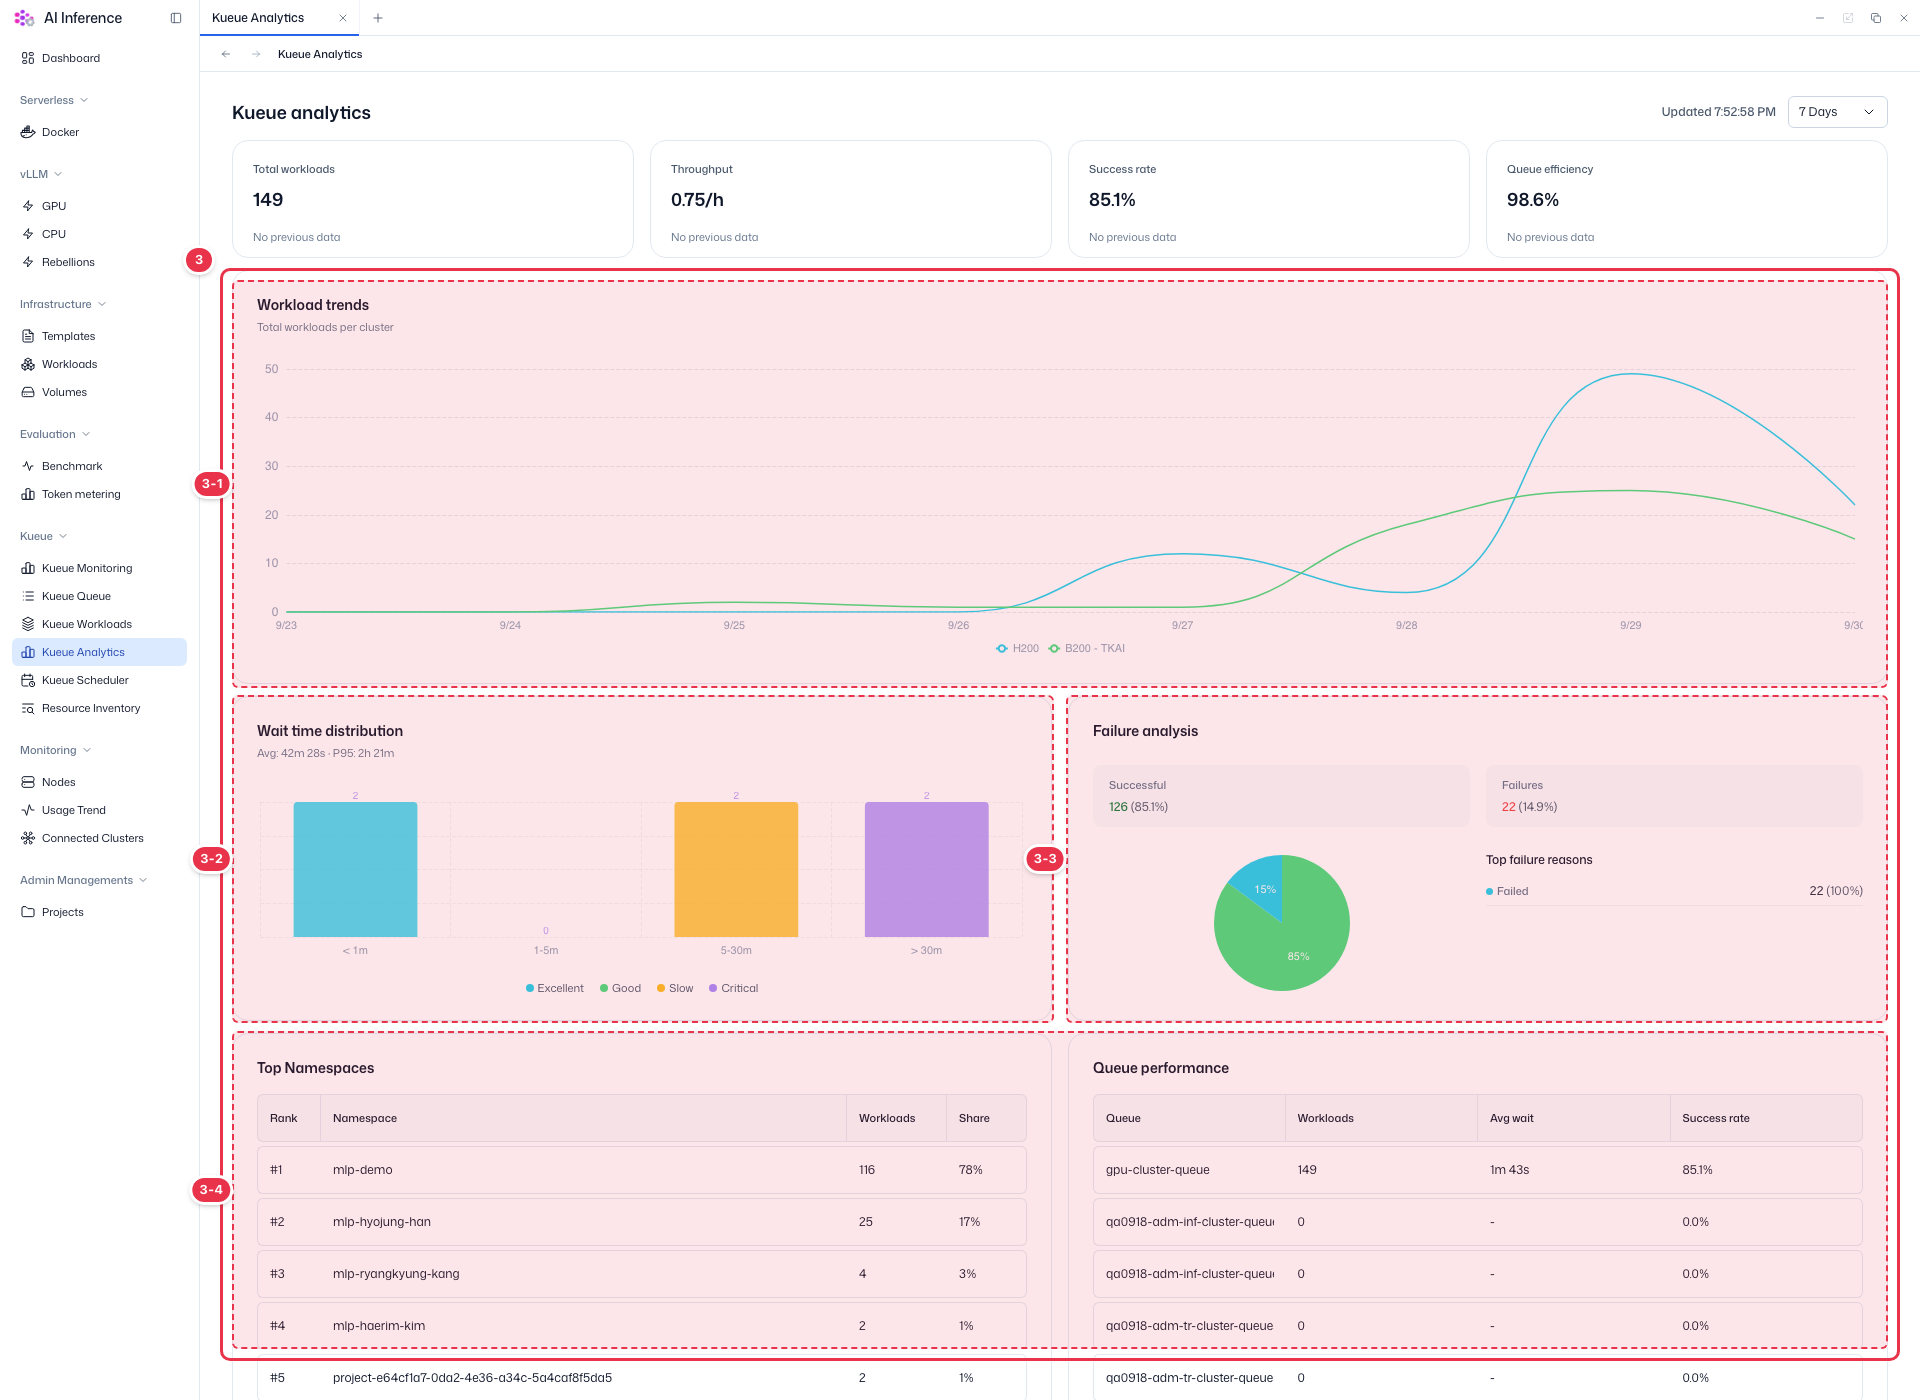
Task: Open a new tab with the plus icon
Action: click(378, 18)
